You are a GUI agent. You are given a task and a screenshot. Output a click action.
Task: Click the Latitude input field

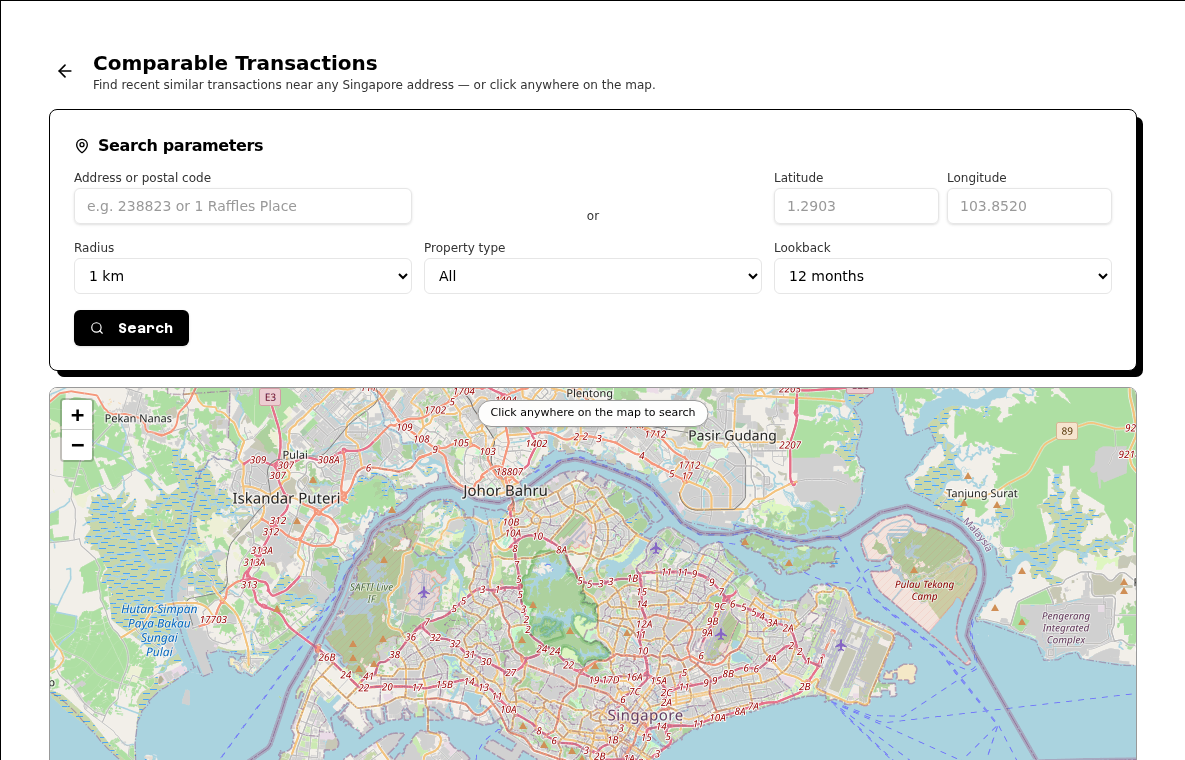pyautogui.click(x=856, y=206)
